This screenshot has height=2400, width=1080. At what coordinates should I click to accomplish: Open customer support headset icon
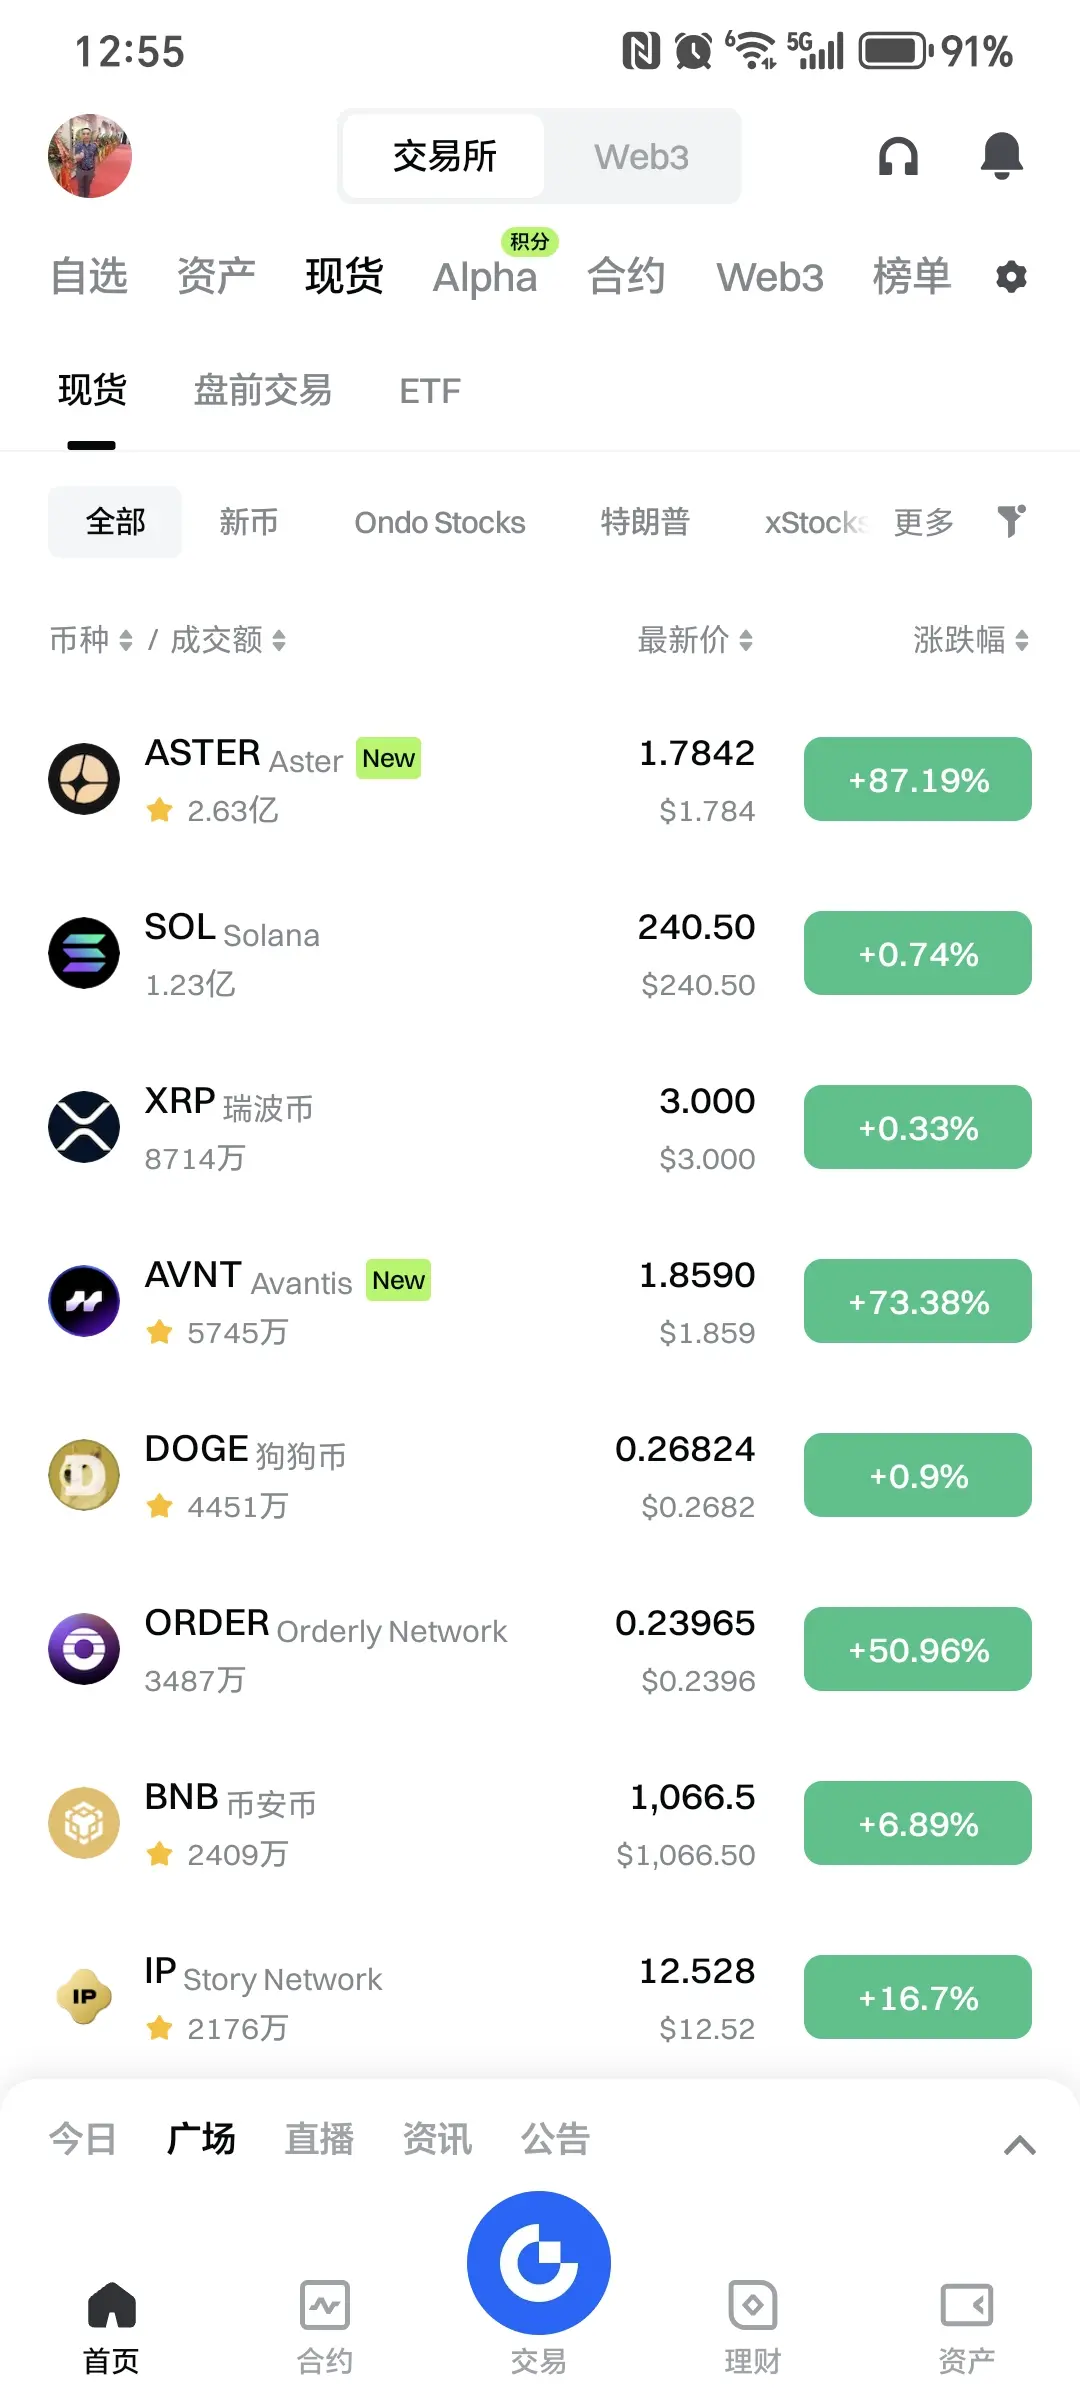(x=898, y=156)
